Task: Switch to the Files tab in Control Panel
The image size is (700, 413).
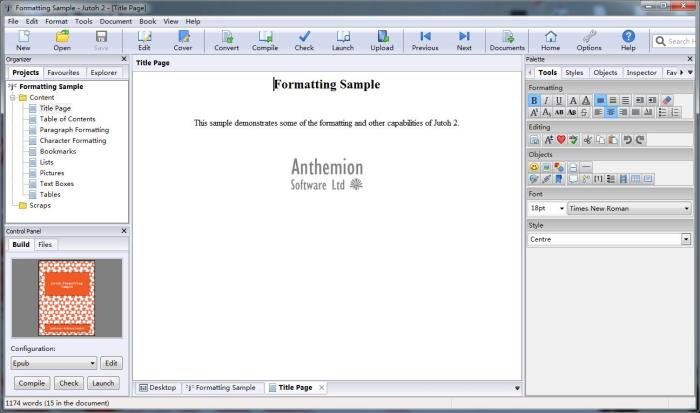Action: [x=45, y=245]
